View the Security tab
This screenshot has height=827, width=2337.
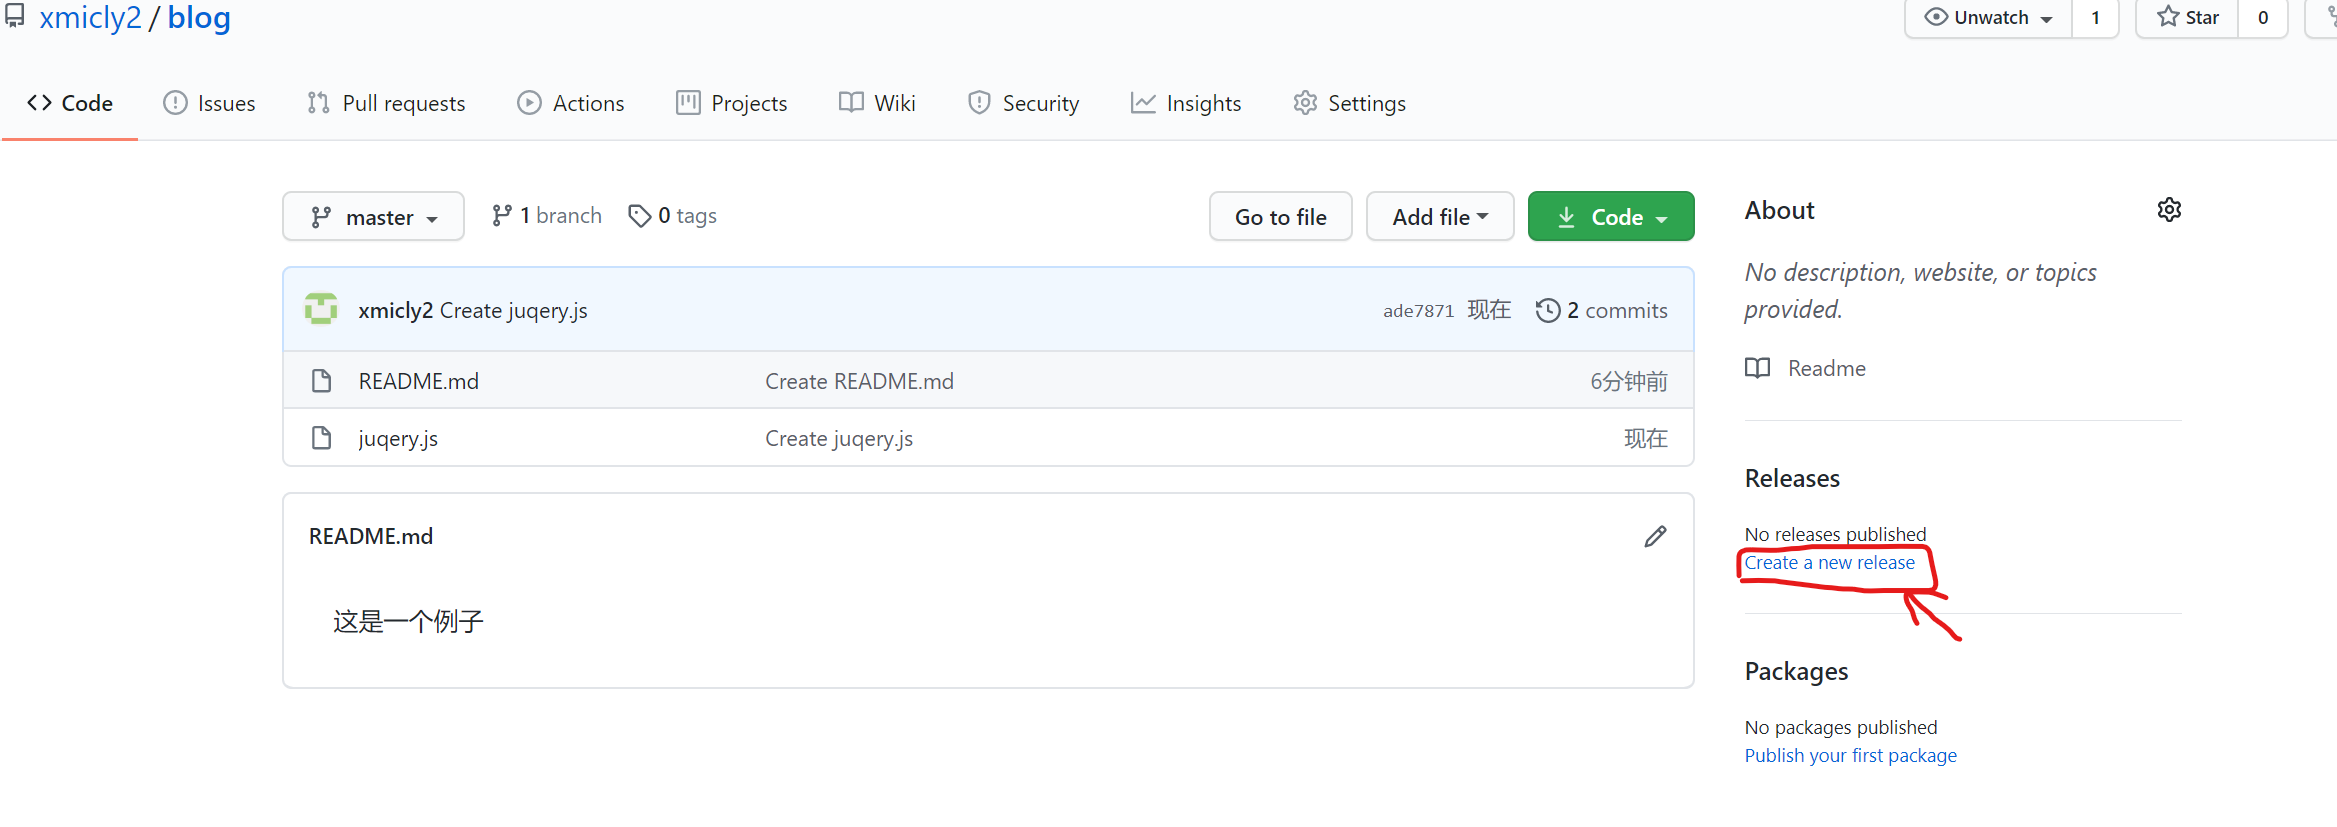tap(1023, 103)
